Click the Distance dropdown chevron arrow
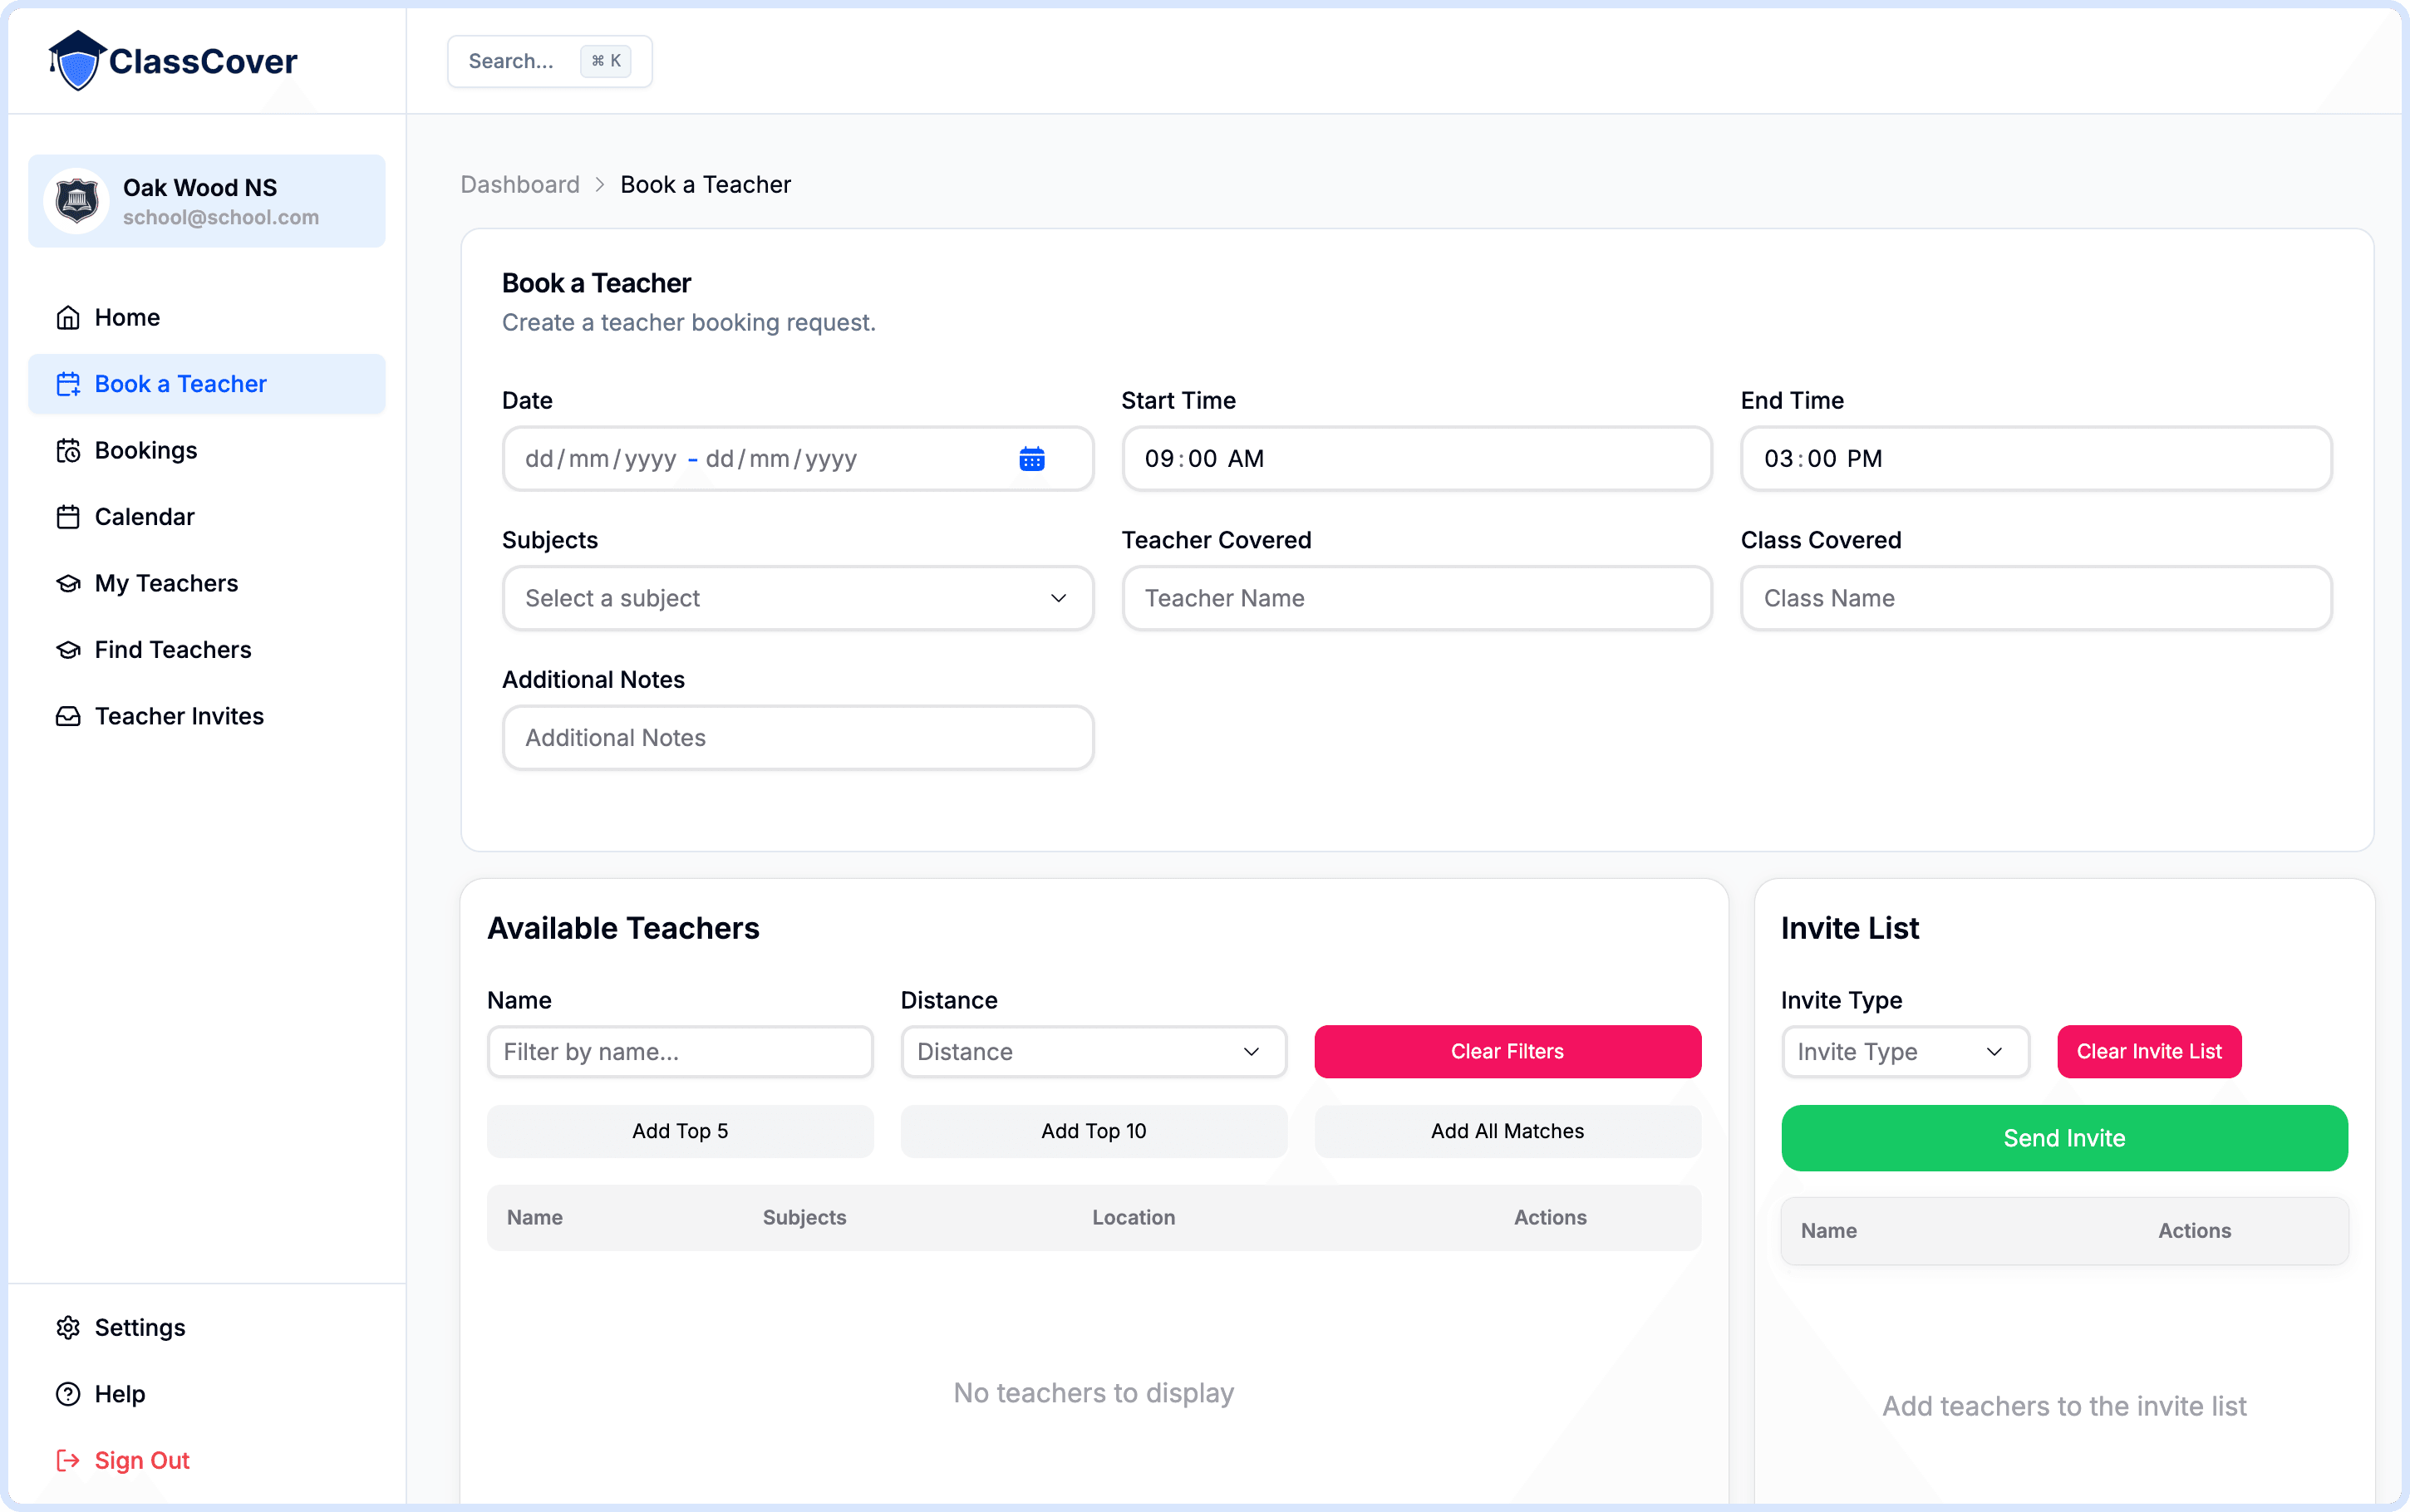 pyautogui.click(x=1251, y=1052)
